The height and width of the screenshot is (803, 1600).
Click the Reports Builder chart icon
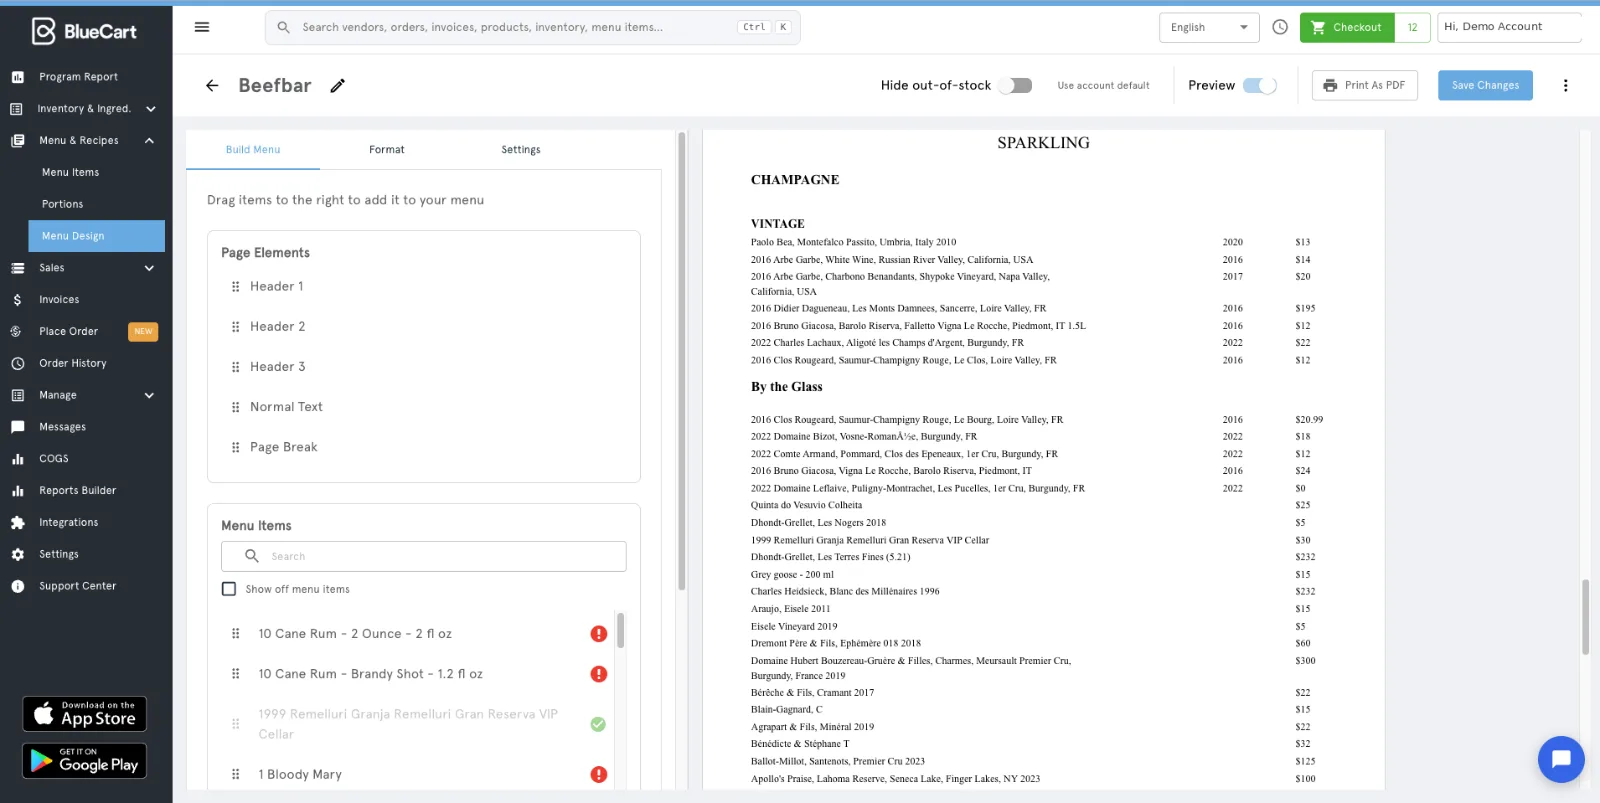coord(17,491)
